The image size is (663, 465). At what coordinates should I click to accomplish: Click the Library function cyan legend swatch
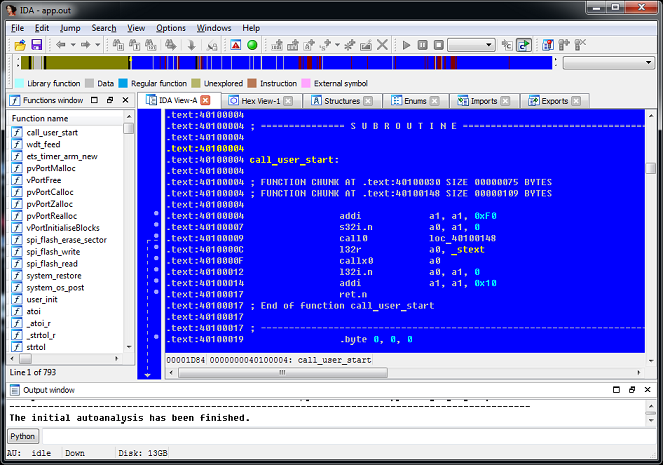point(19,83)
